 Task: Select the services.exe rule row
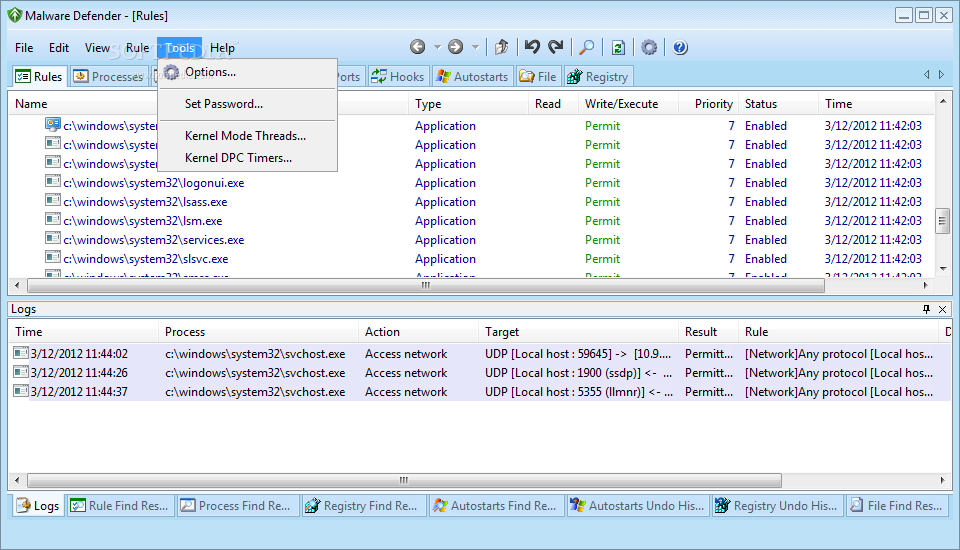[x=470, y=240]
